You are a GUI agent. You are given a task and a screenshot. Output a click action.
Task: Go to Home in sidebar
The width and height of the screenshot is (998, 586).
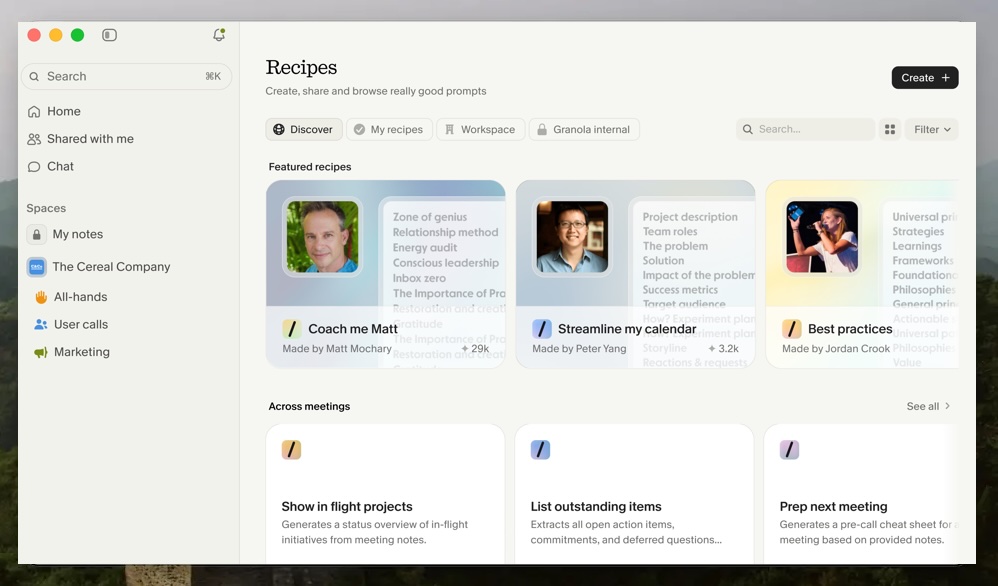[x=64, y=111]
